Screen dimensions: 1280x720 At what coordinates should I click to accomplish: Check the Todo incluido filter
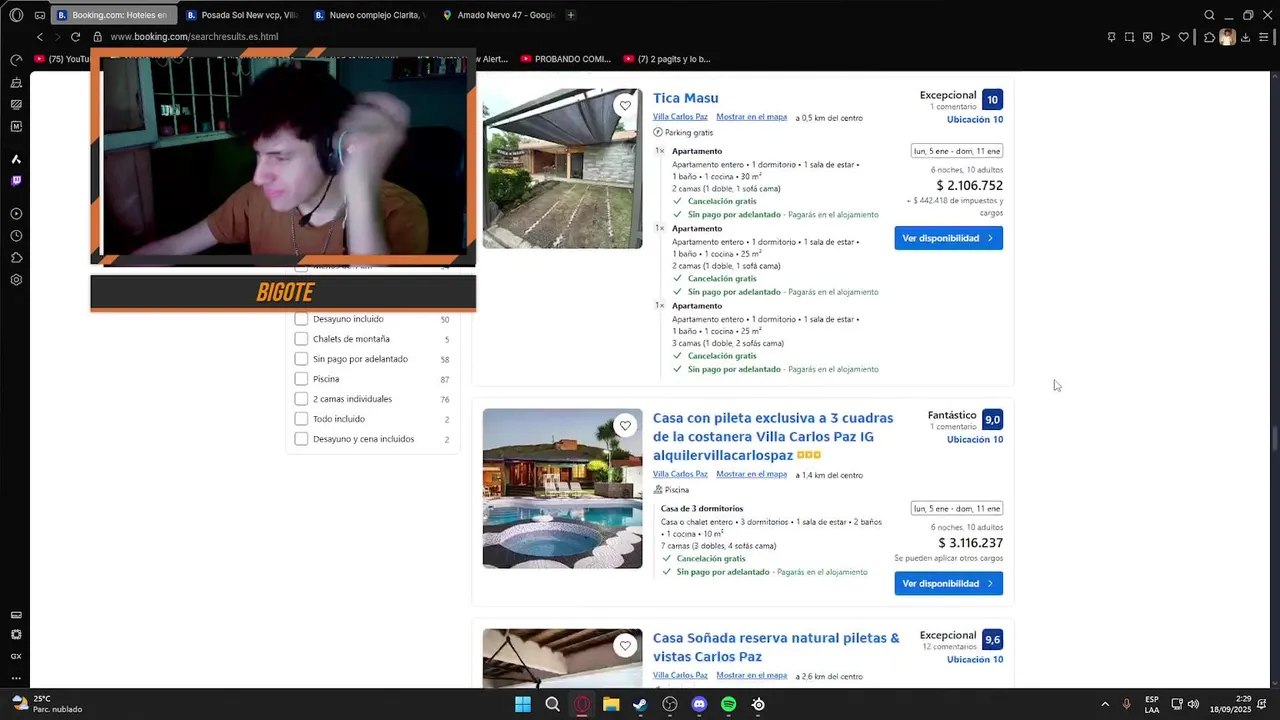[x=301, y=419]
